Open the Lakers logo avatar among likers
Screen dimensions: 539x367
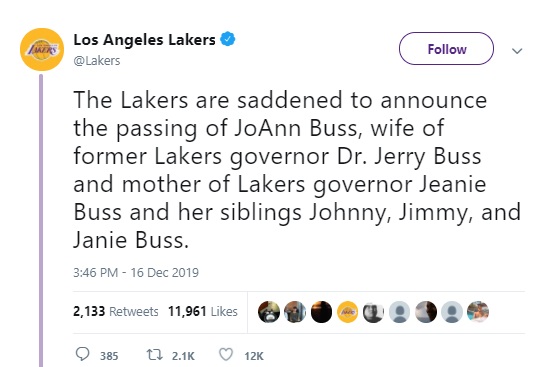tap(348, 312)
